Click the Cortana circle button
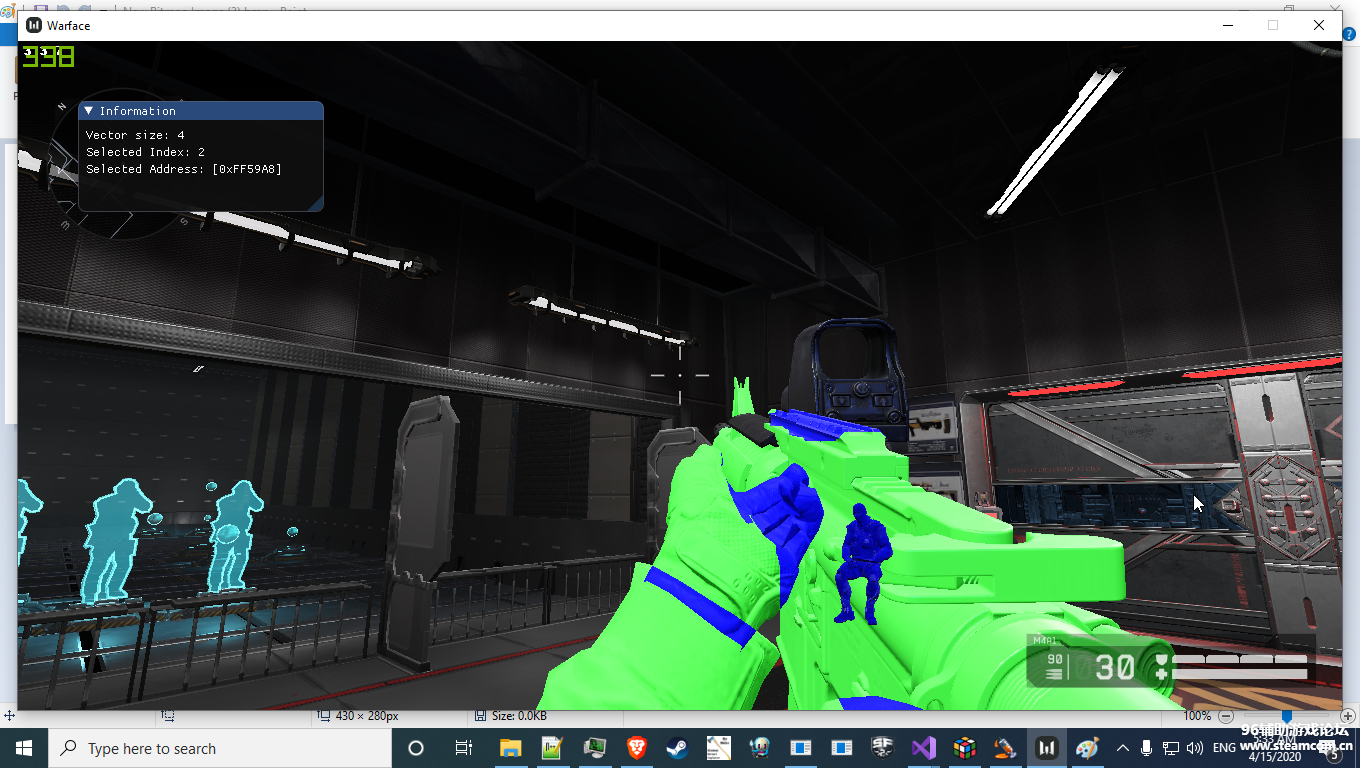Image resolution: width=1360 pixels, height=768 pixels. click(416, 748)
